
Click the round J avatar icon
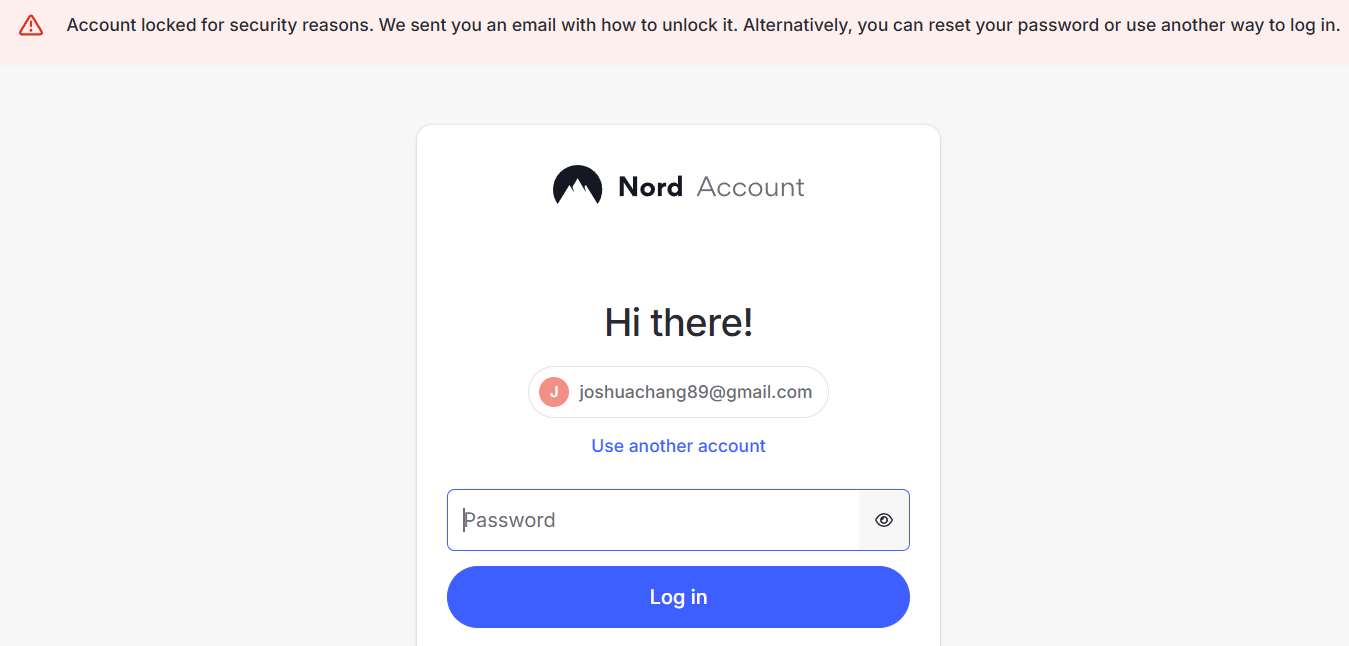tap(554, 392)
